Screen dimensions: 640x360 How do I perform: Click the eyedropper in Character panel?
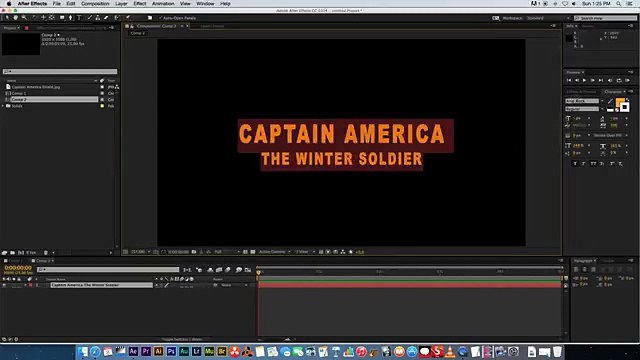point(611,101)
